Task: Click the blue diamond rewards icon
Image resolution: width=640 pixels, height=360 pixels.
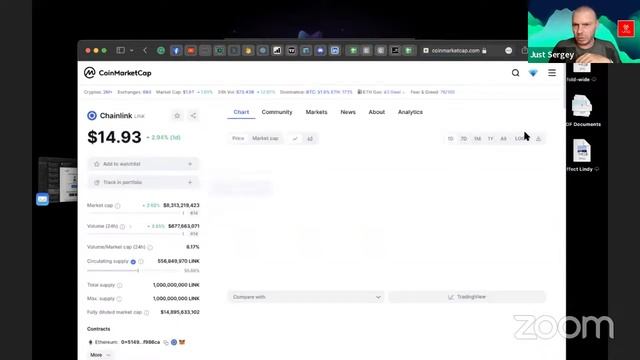Action: (x=533, y=73)
